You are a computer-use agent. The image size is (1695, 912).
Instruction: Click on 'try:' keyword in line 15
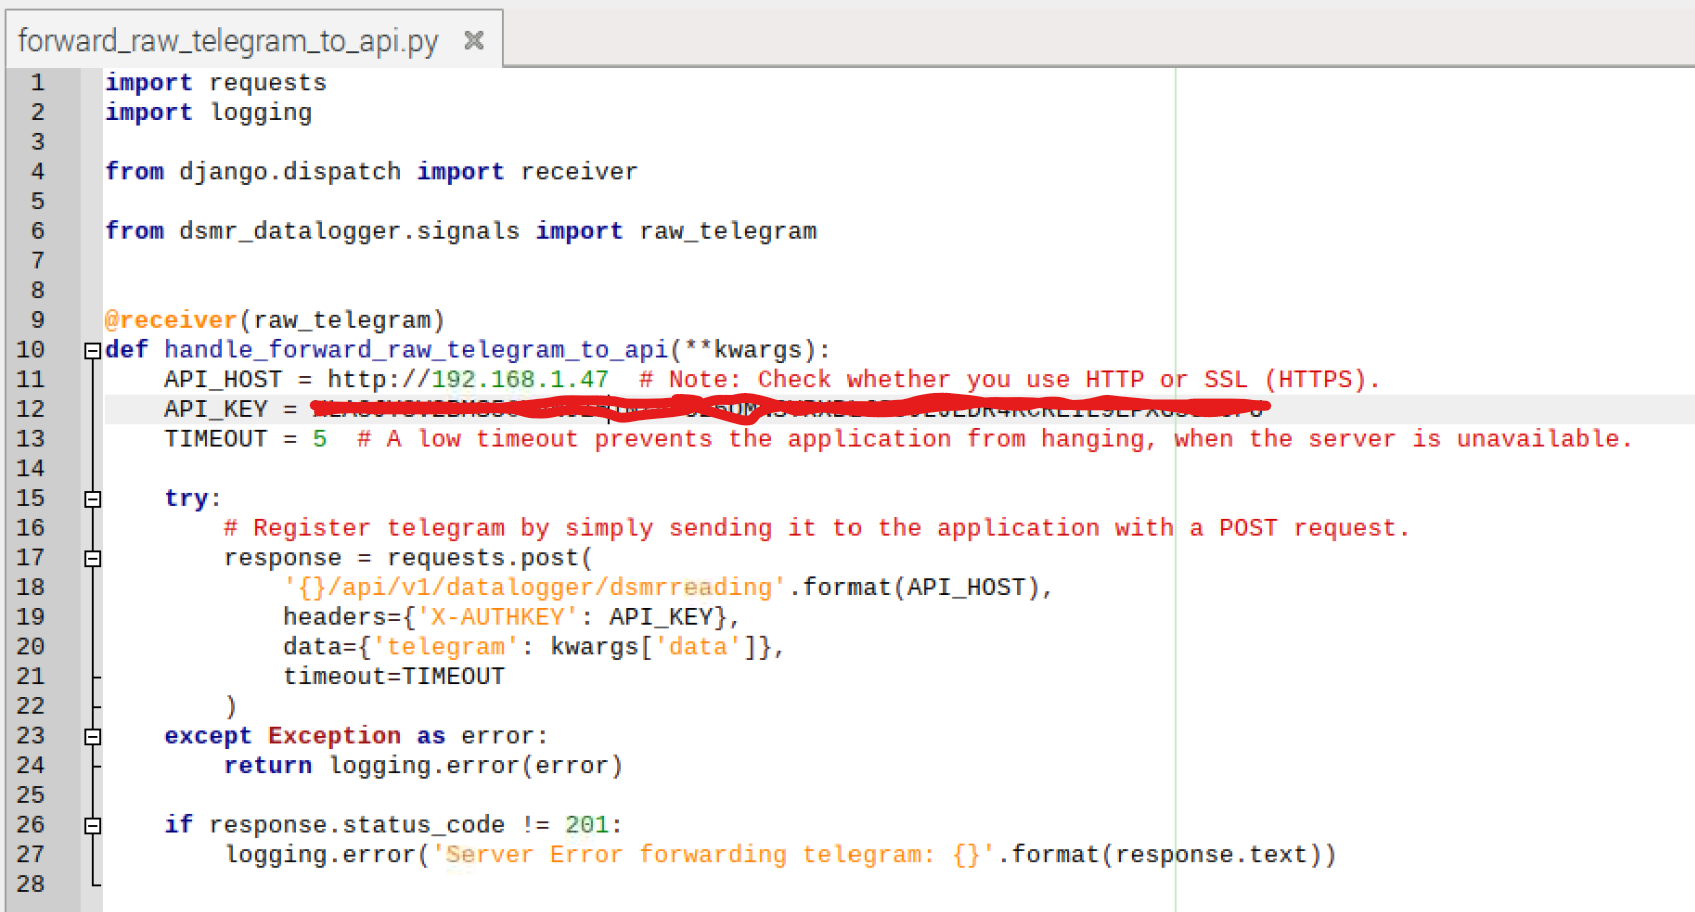193,498
